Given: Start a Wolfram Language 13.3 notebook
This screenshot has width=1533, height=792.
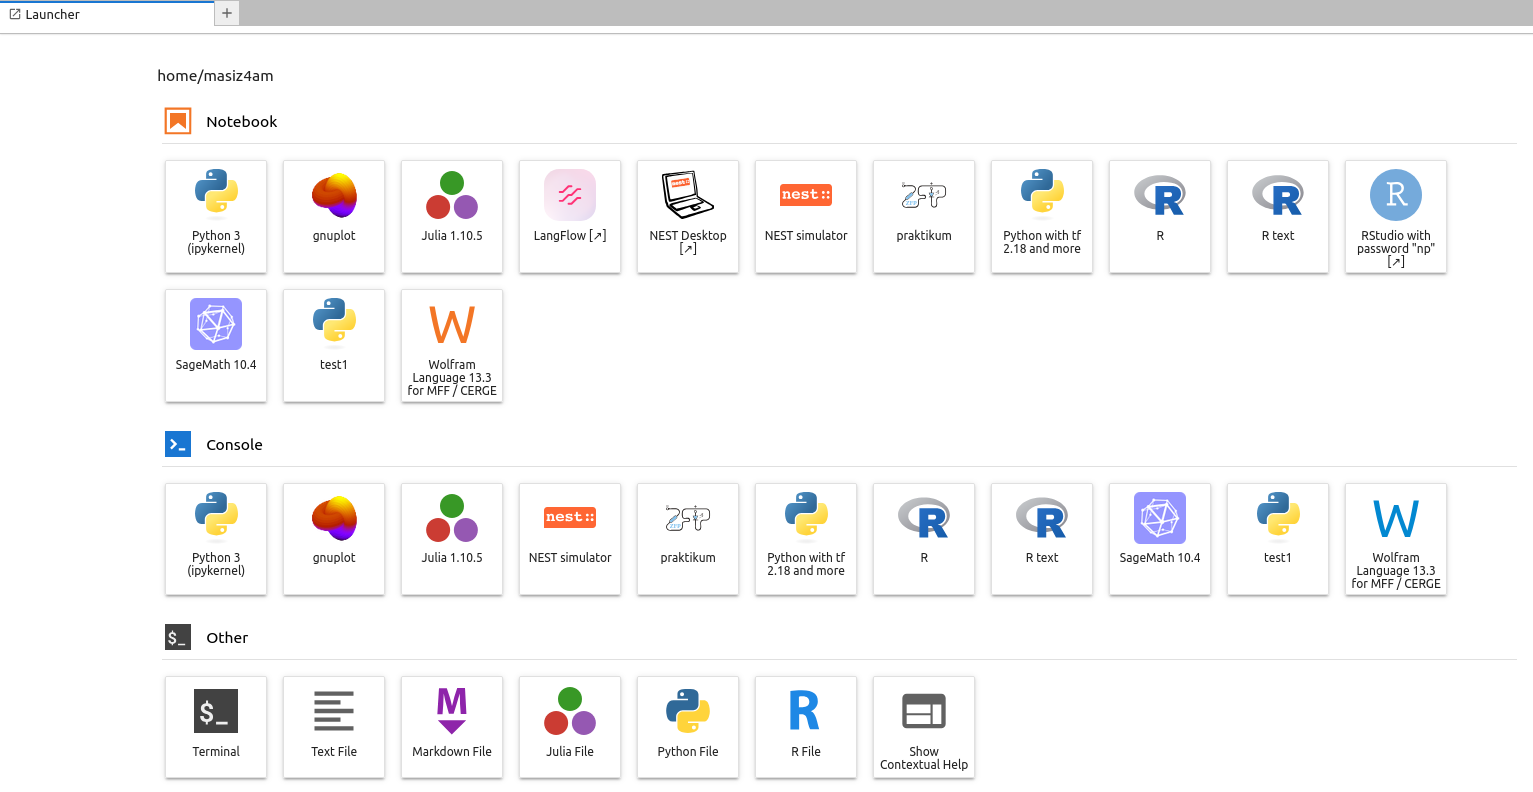Looking at the screenshot, I should 452,345.
